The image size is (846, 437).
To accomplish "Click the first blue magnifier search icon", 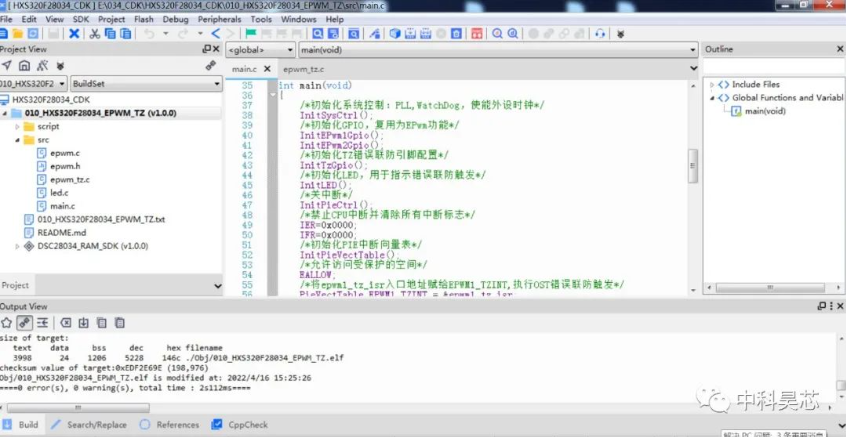I will (x=318, y=34).
